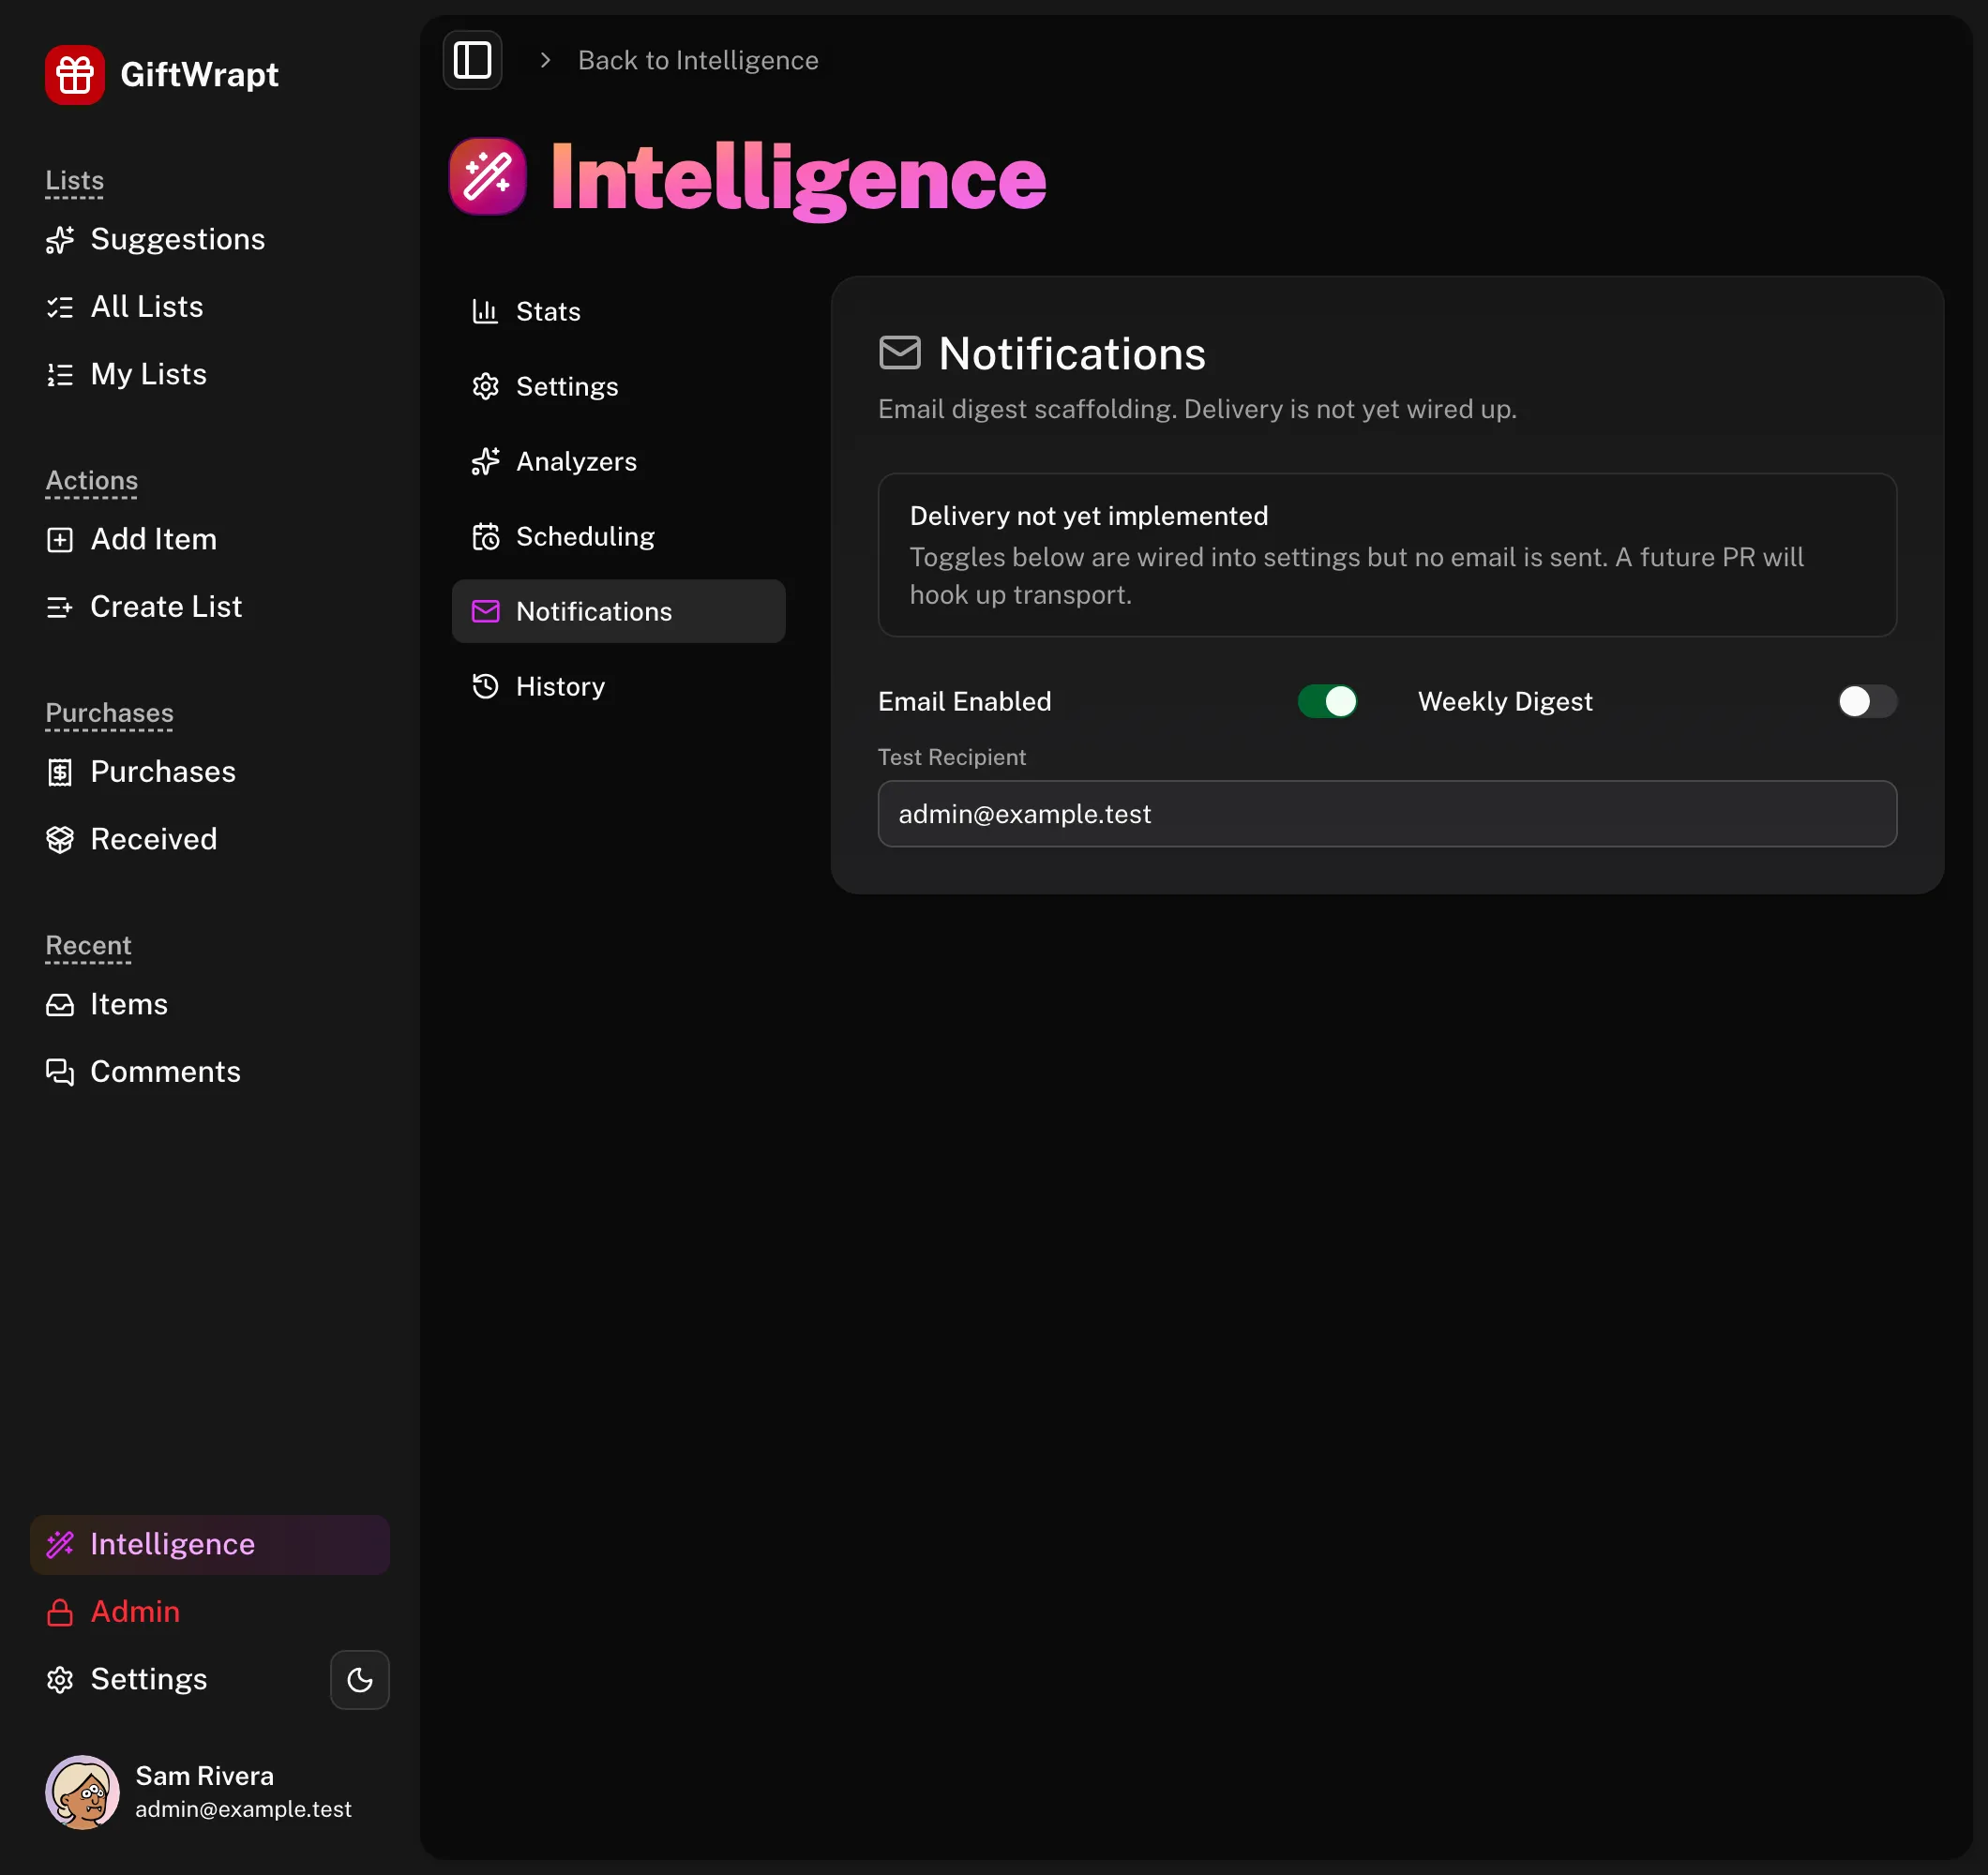The image size is (1988, 1875).
Task: Open the Create List action
Action: click(210, 607)
